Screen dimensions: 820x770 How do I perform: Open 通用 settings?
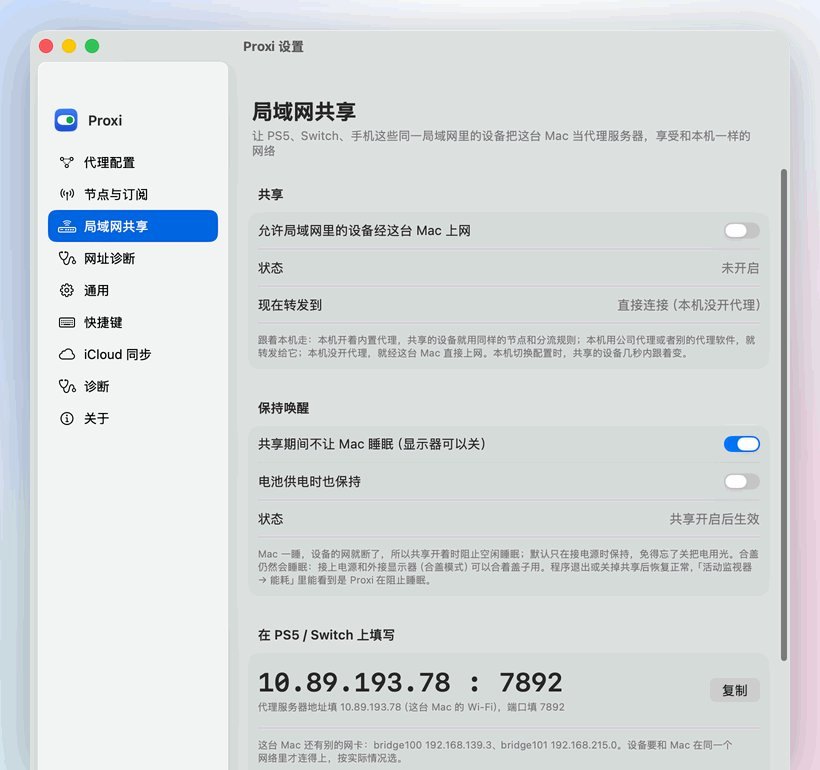pos(133,290)
